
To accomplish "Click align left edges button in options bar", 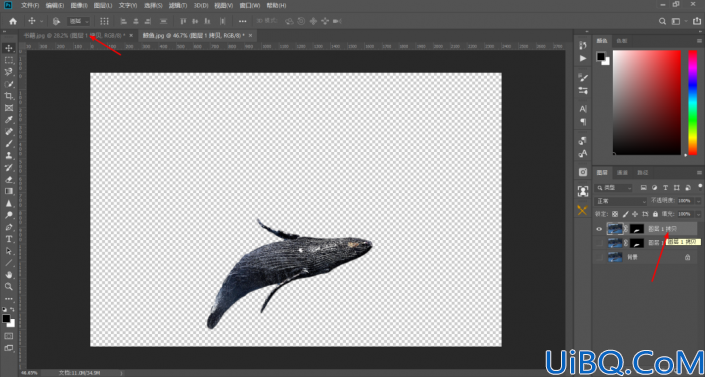I will (124, 21).
